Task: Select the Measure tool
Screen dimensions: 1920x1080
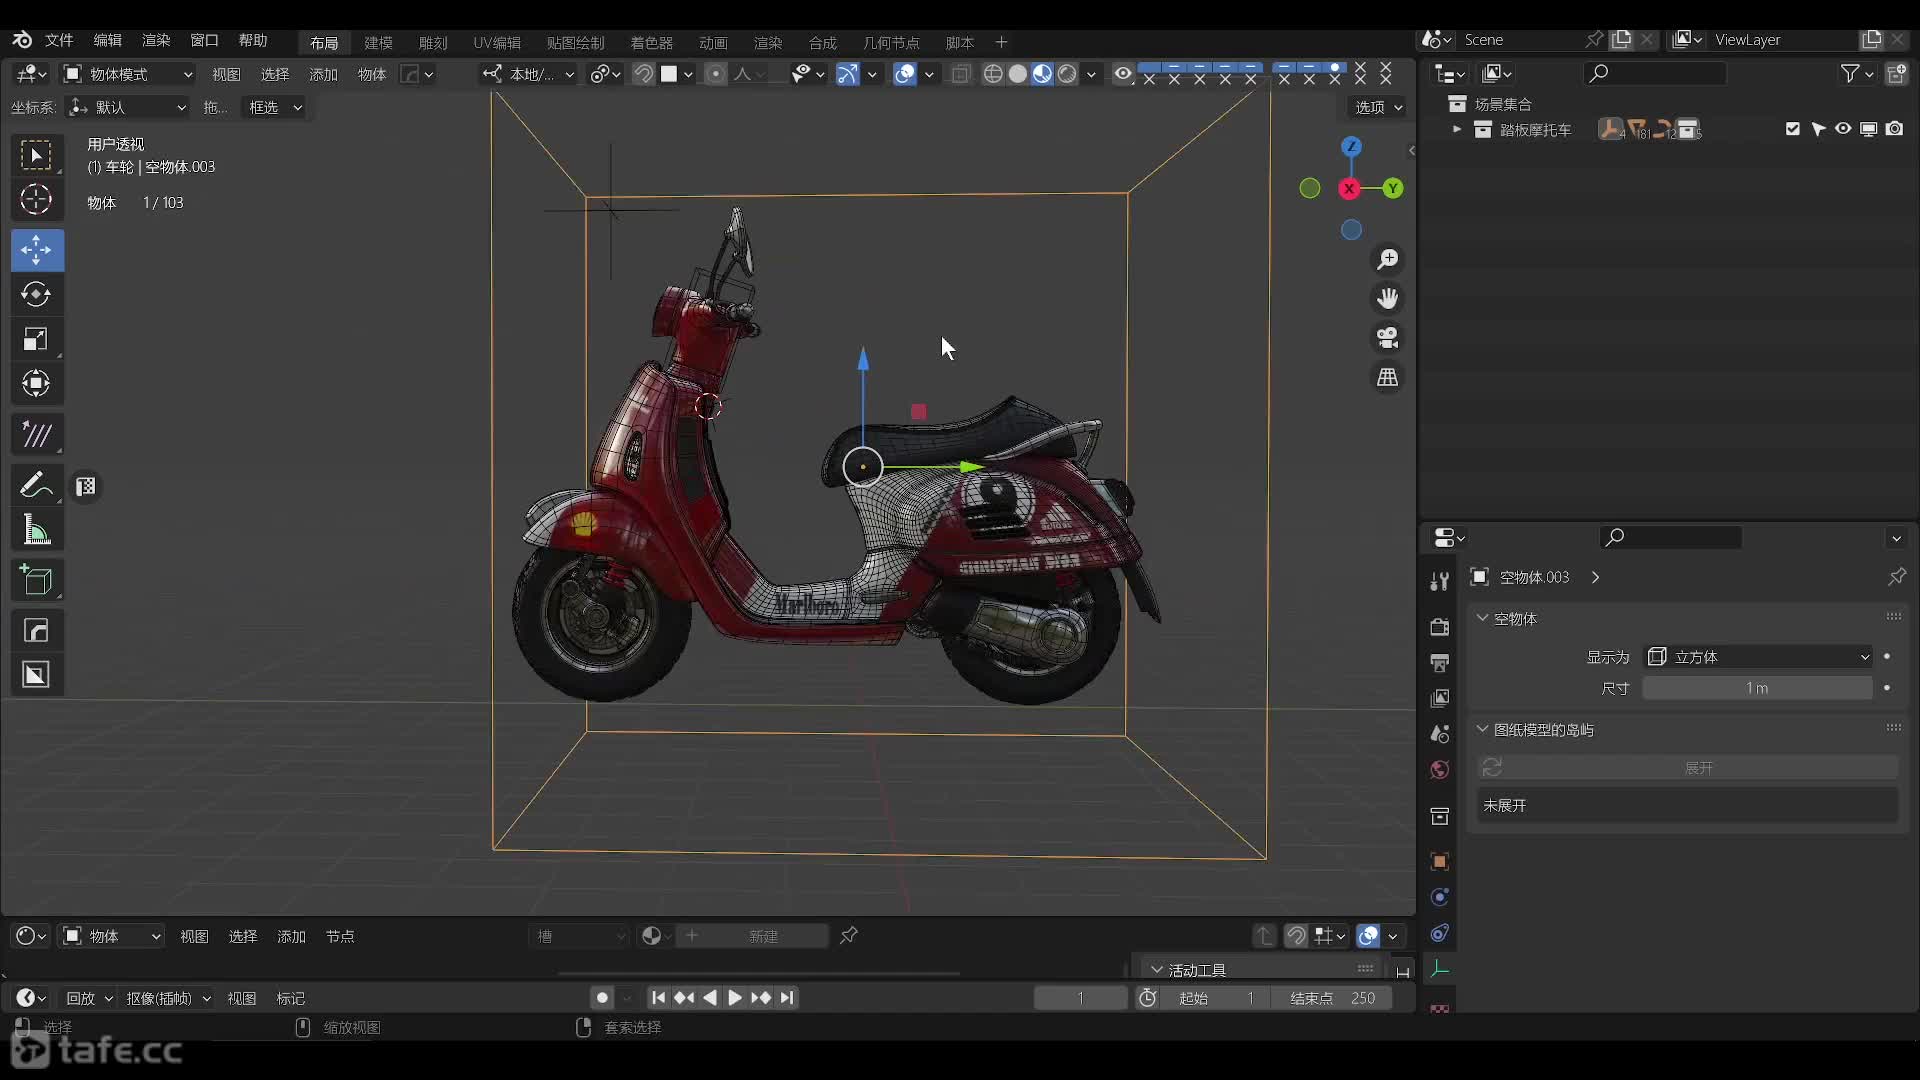Action: [x=37, y=530]
